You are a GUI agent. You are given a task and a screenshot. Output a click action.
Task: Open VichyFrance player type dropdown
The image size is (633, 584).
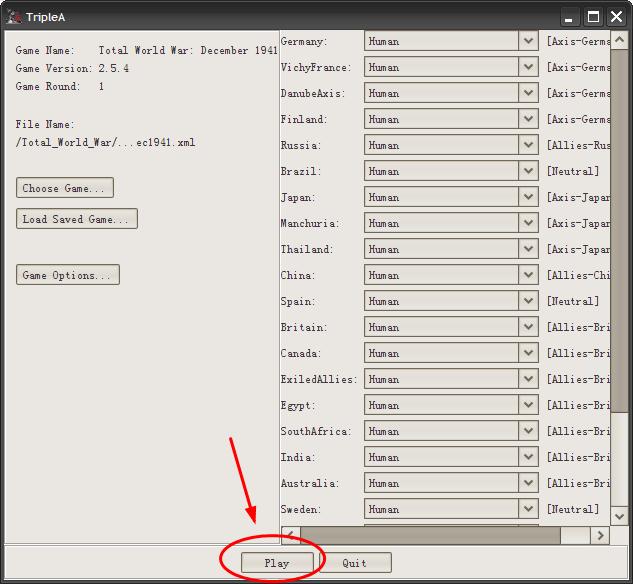451,67
